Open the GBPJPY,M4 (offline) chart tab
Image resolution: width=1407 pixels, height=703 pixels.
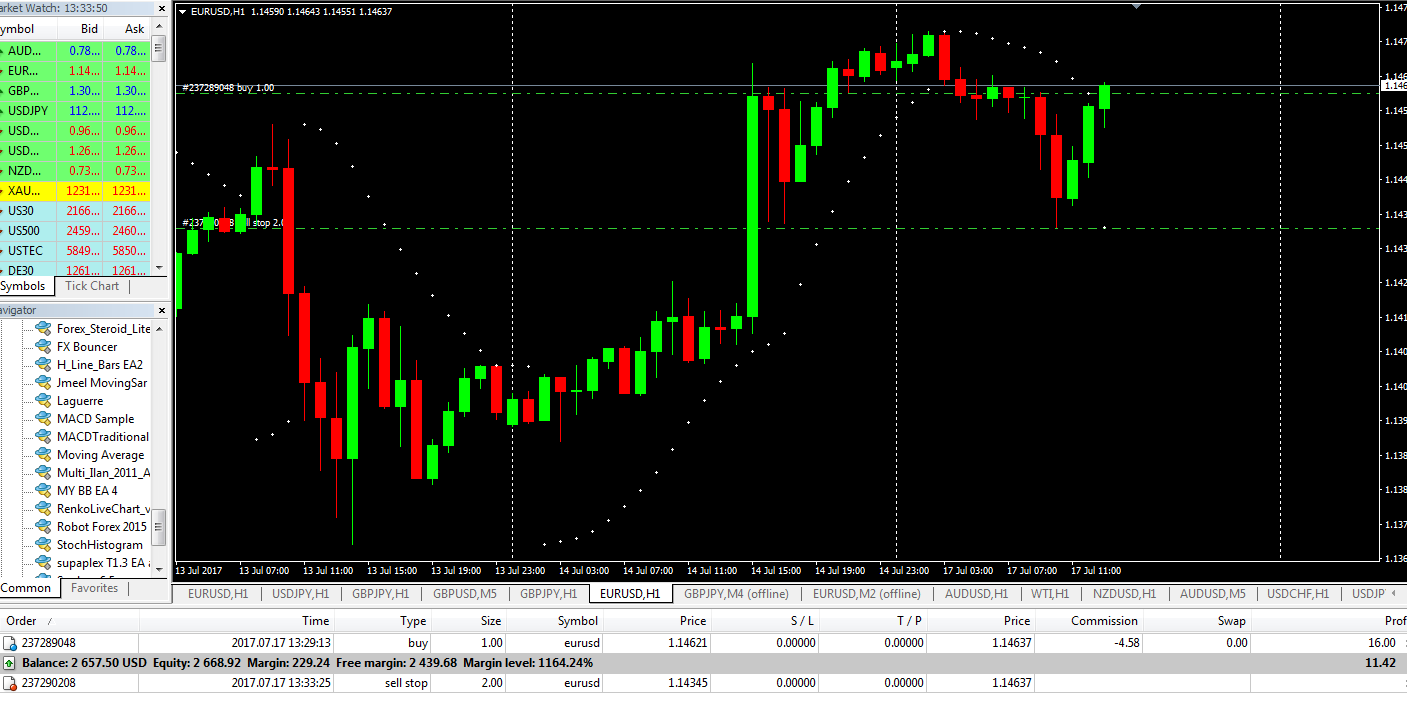(x=737, y=593)
